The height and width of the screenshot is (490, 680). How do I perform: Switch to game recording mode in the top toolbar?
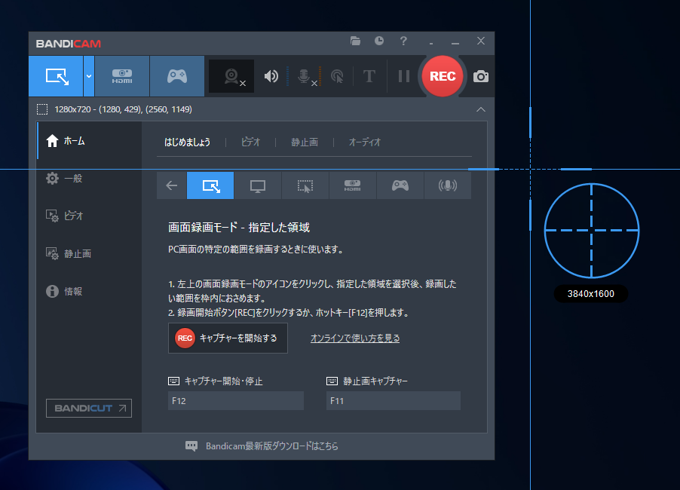[x=177, y=76]
